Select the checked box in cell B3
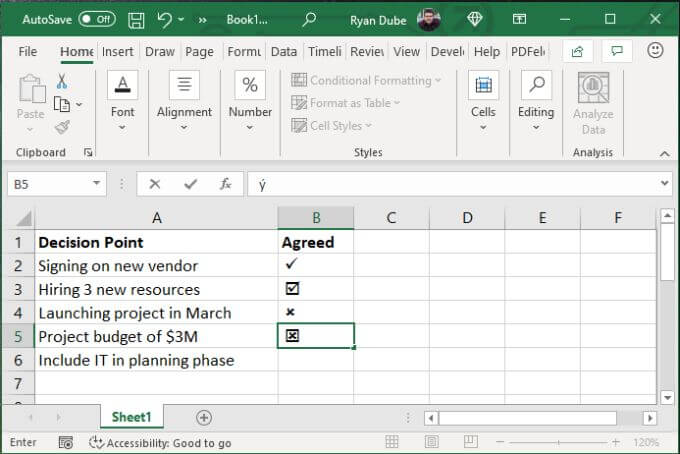This screenshot has height=454, width=680. (x=292, y=289)
